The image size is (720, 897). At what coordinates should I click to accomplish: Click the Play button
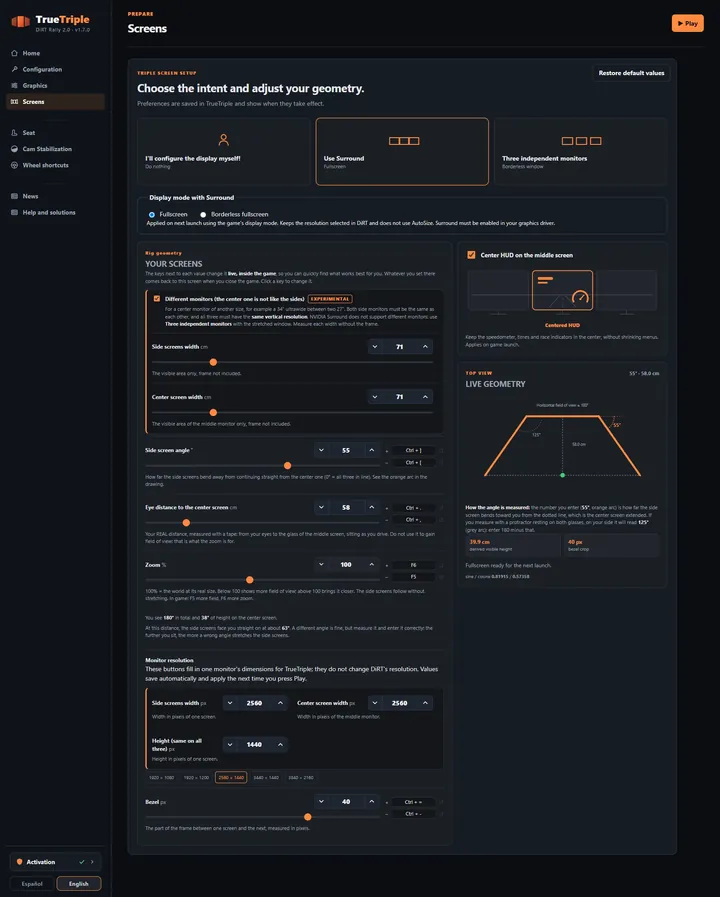click(687, 23)
